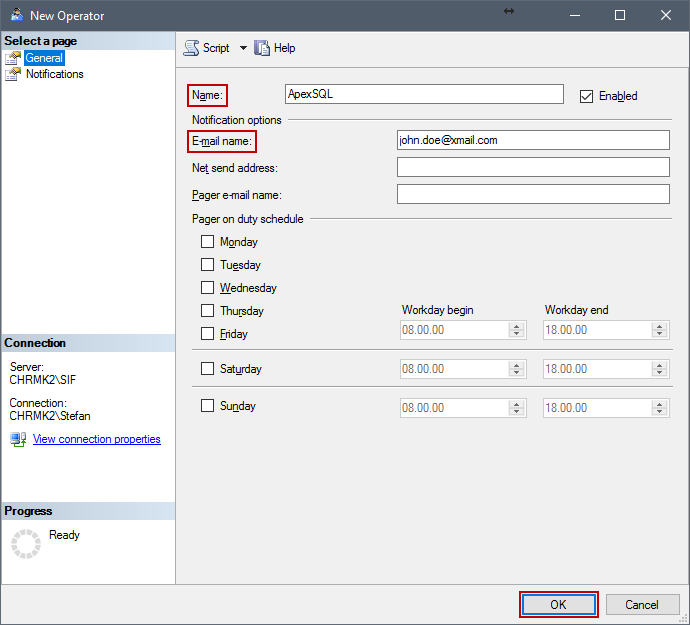The height and width of the screenshot is (625, 690).
Task: Click the resize grip in the dialog corner
Action: [x=684, y=619]
